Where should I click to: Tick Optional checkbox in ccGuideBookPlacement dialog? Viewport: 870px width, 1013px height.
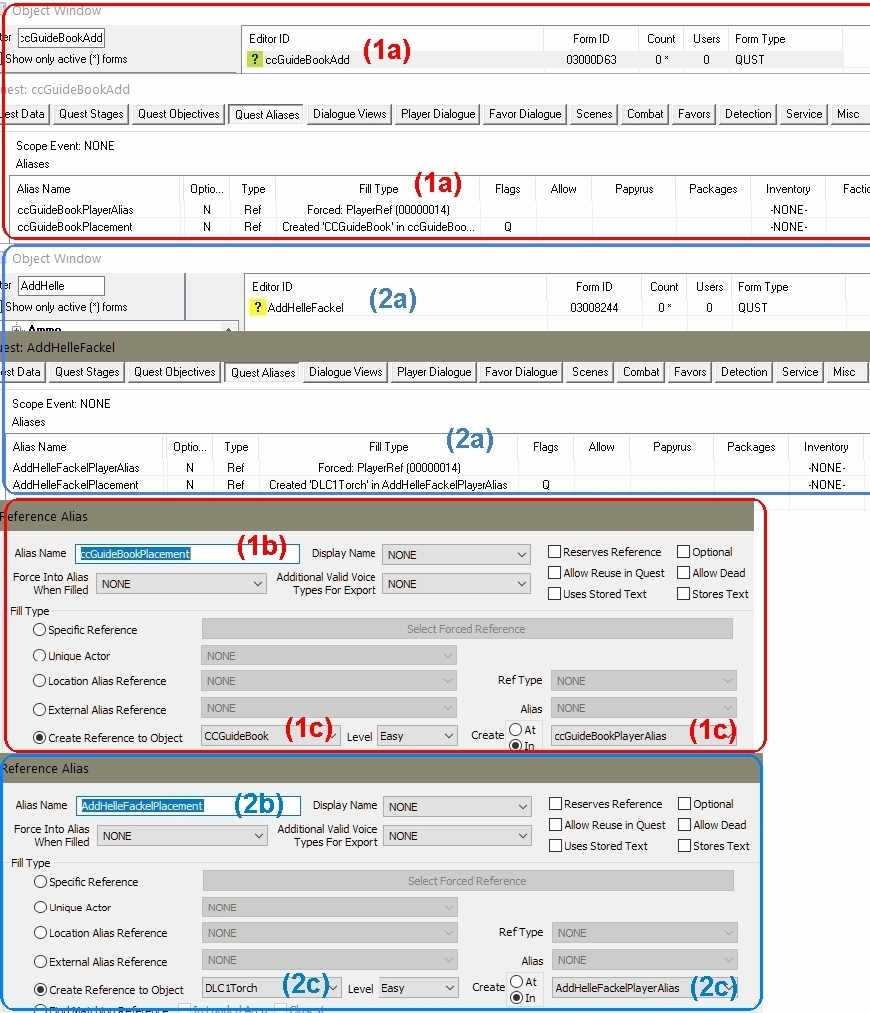(684, 552)
